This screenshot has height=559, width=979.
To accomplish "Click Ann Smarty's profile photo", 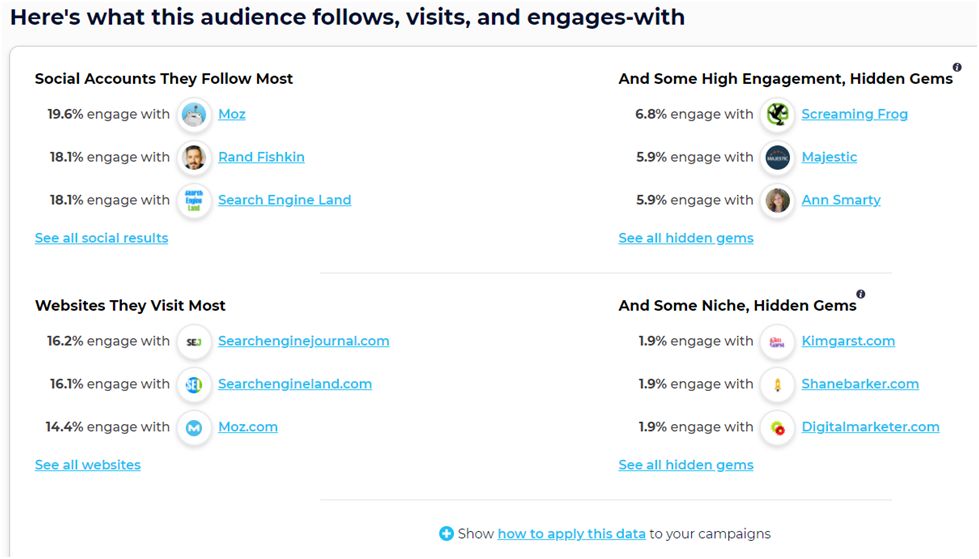I will 777,200.
